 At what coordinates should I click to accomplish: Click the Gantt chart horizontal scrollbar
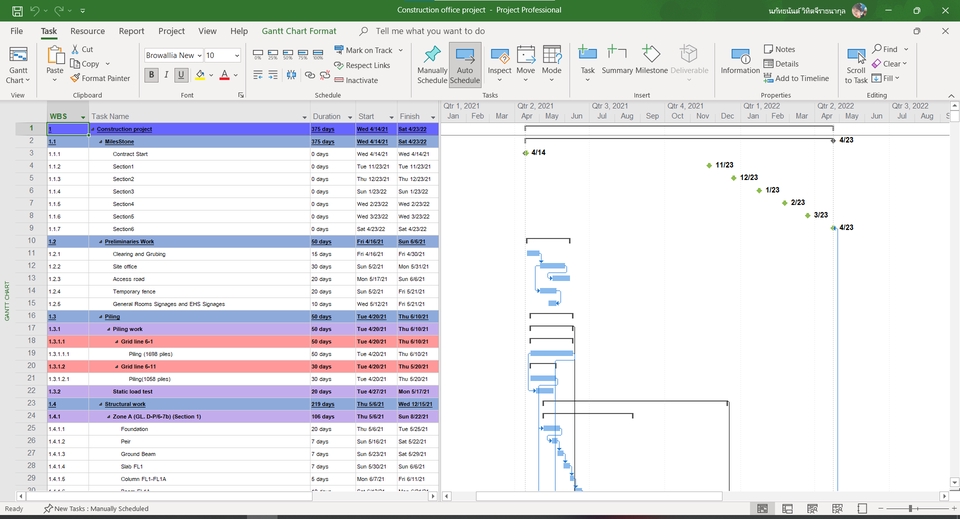click(599, 496)
